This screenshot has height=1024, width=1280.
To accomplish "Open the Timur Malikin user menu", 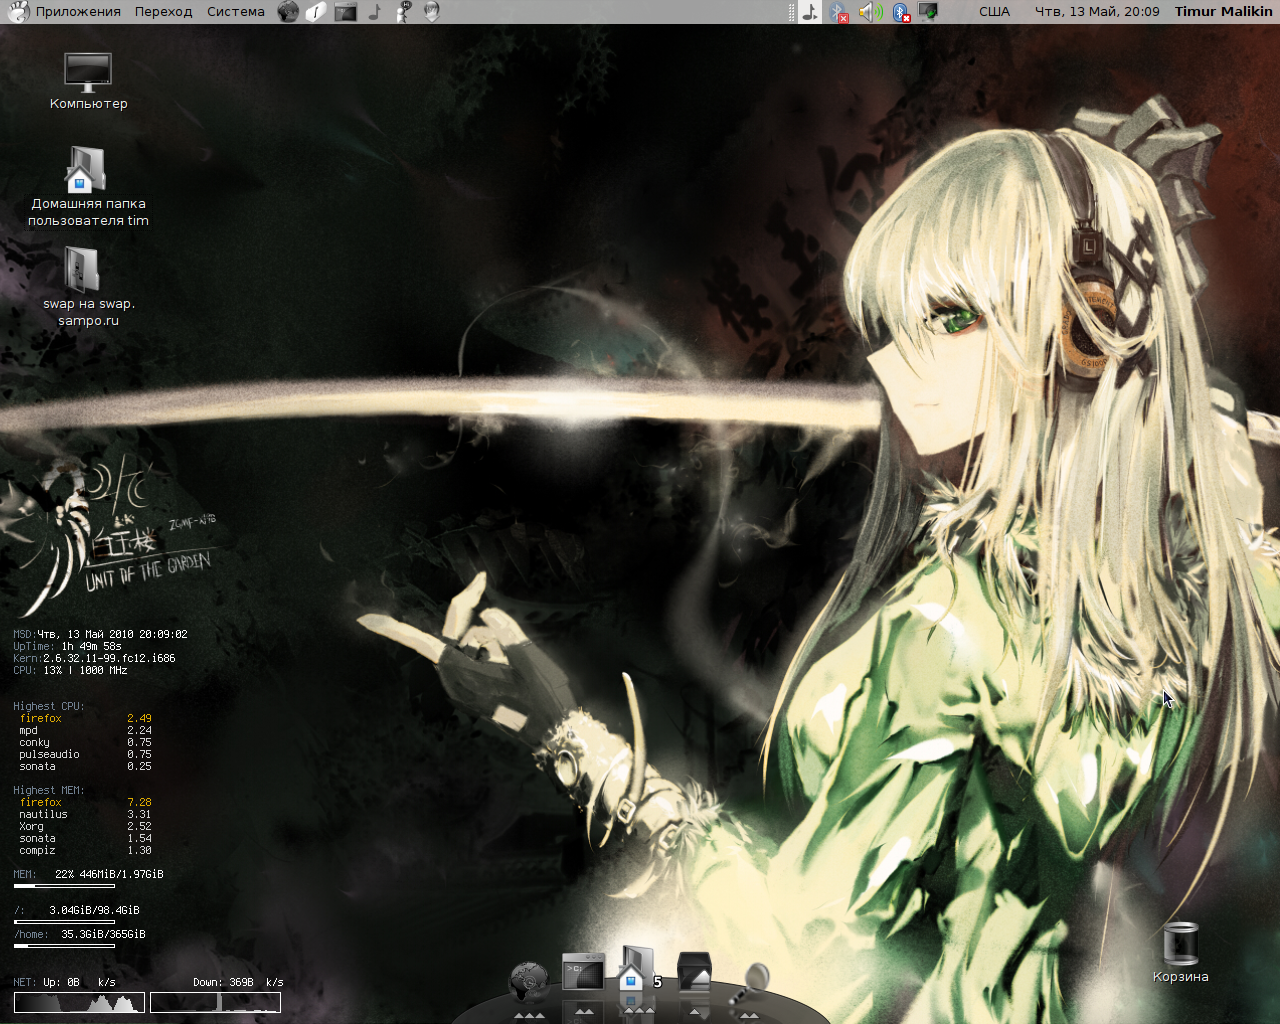I will [1224, 12].
